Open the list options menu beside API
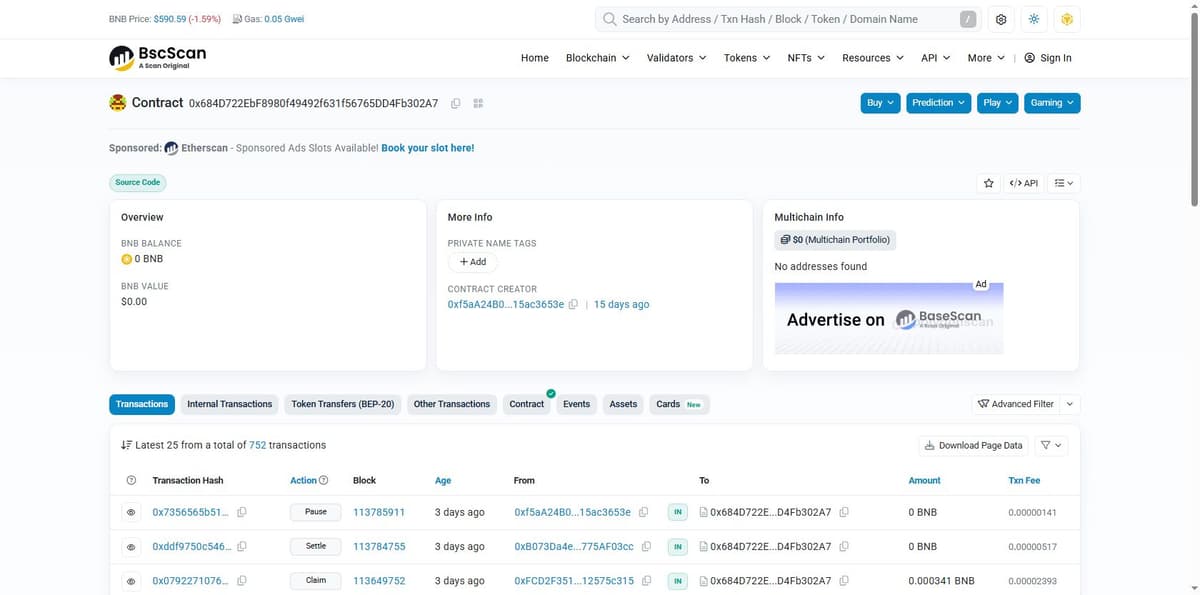The height and width of the screenshot is (595, 1200). (x=1064, y=183)
